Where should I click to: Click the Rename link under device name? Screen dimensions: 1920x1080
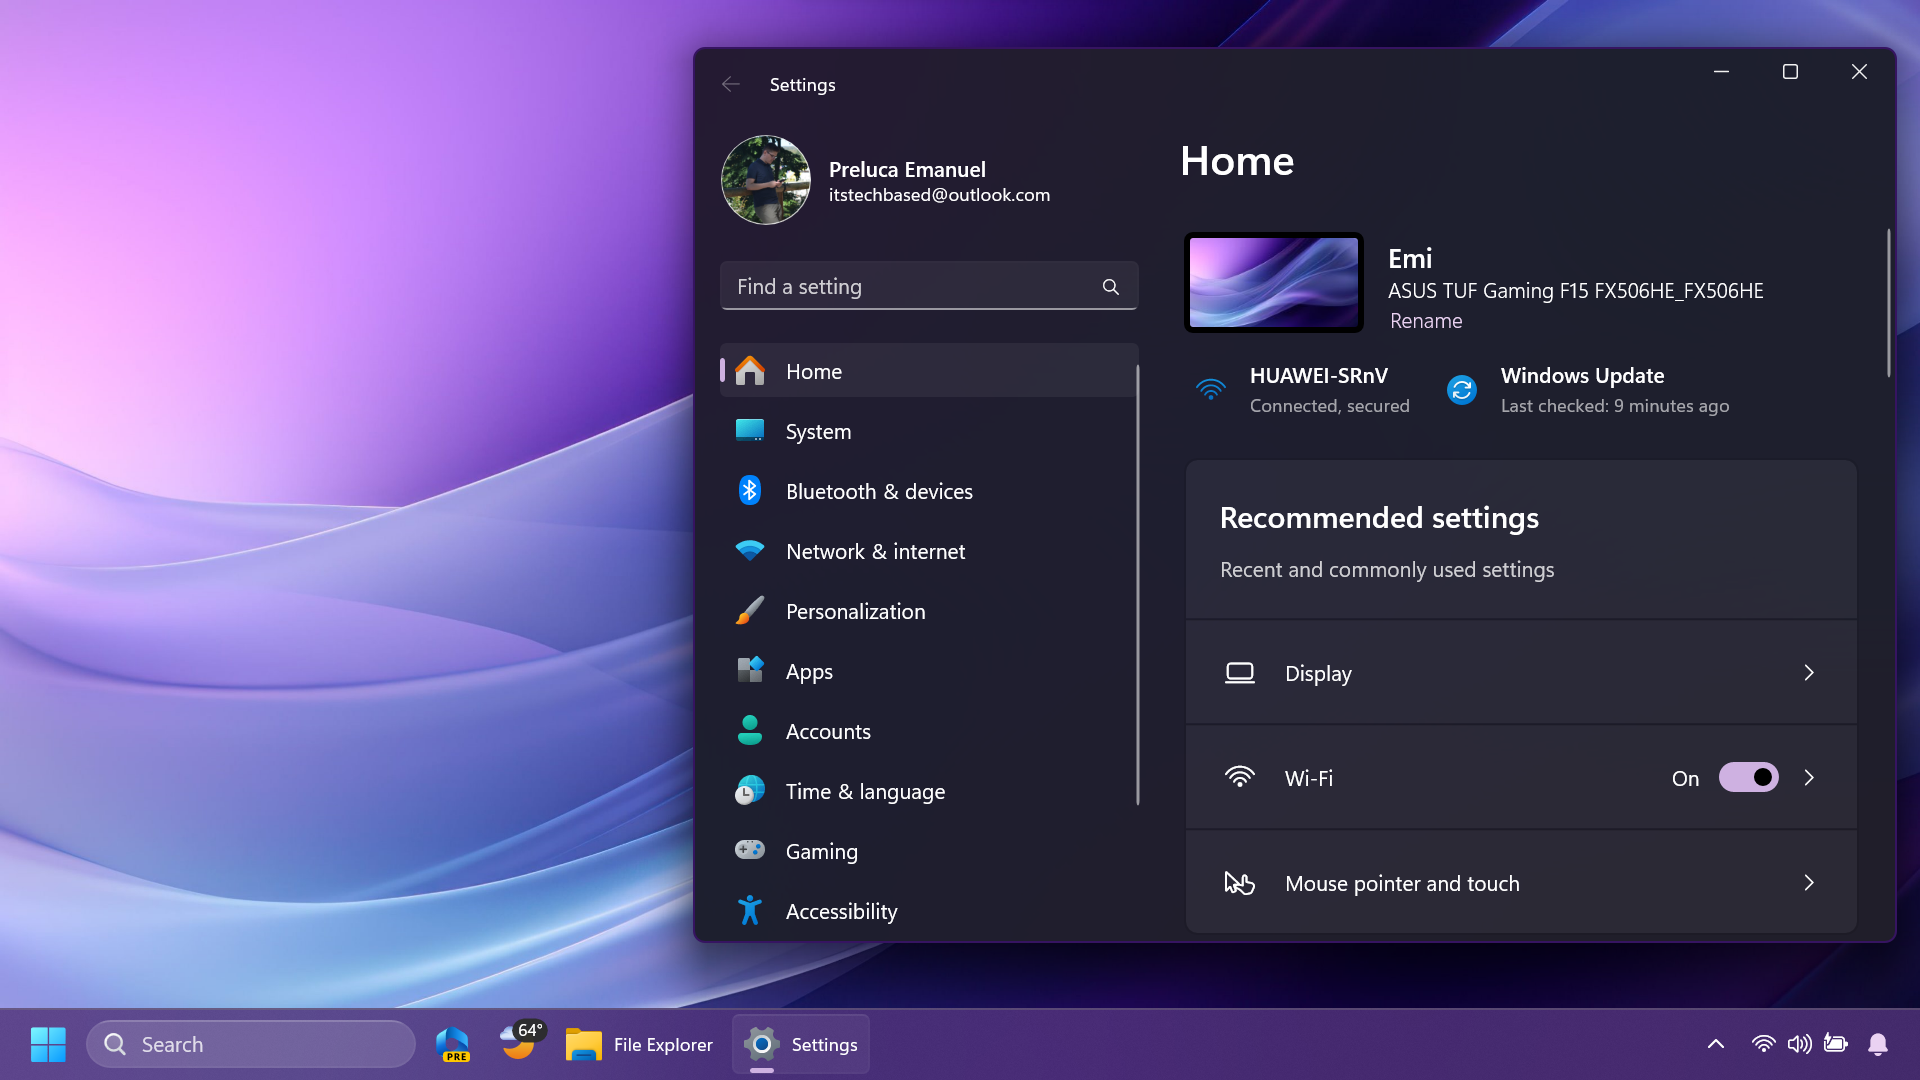pos(1426,321)
